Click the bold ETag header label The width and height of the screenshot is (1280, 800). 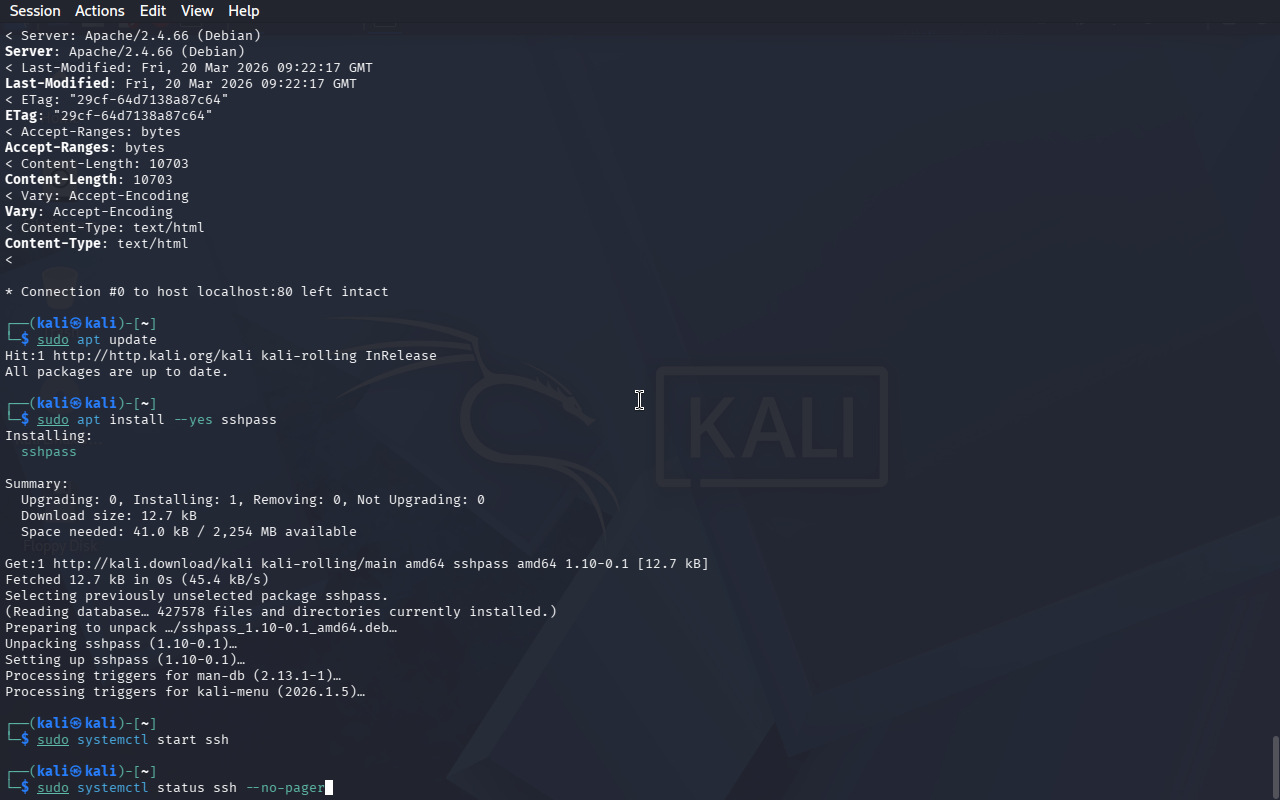pyautogui.click(x=21, y=116)
